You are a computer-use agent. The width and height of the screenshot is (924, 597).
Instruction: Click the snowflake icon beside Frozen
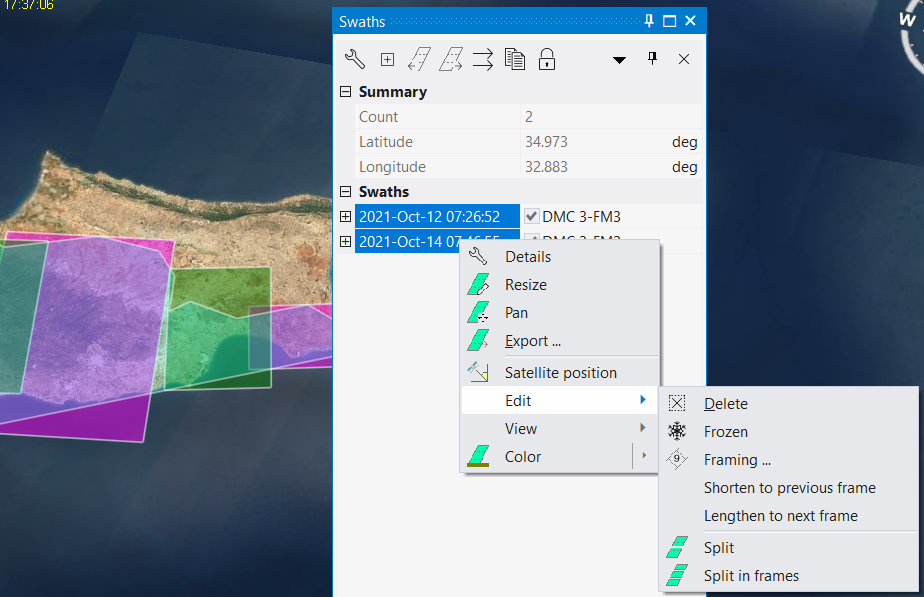[678, 432]
